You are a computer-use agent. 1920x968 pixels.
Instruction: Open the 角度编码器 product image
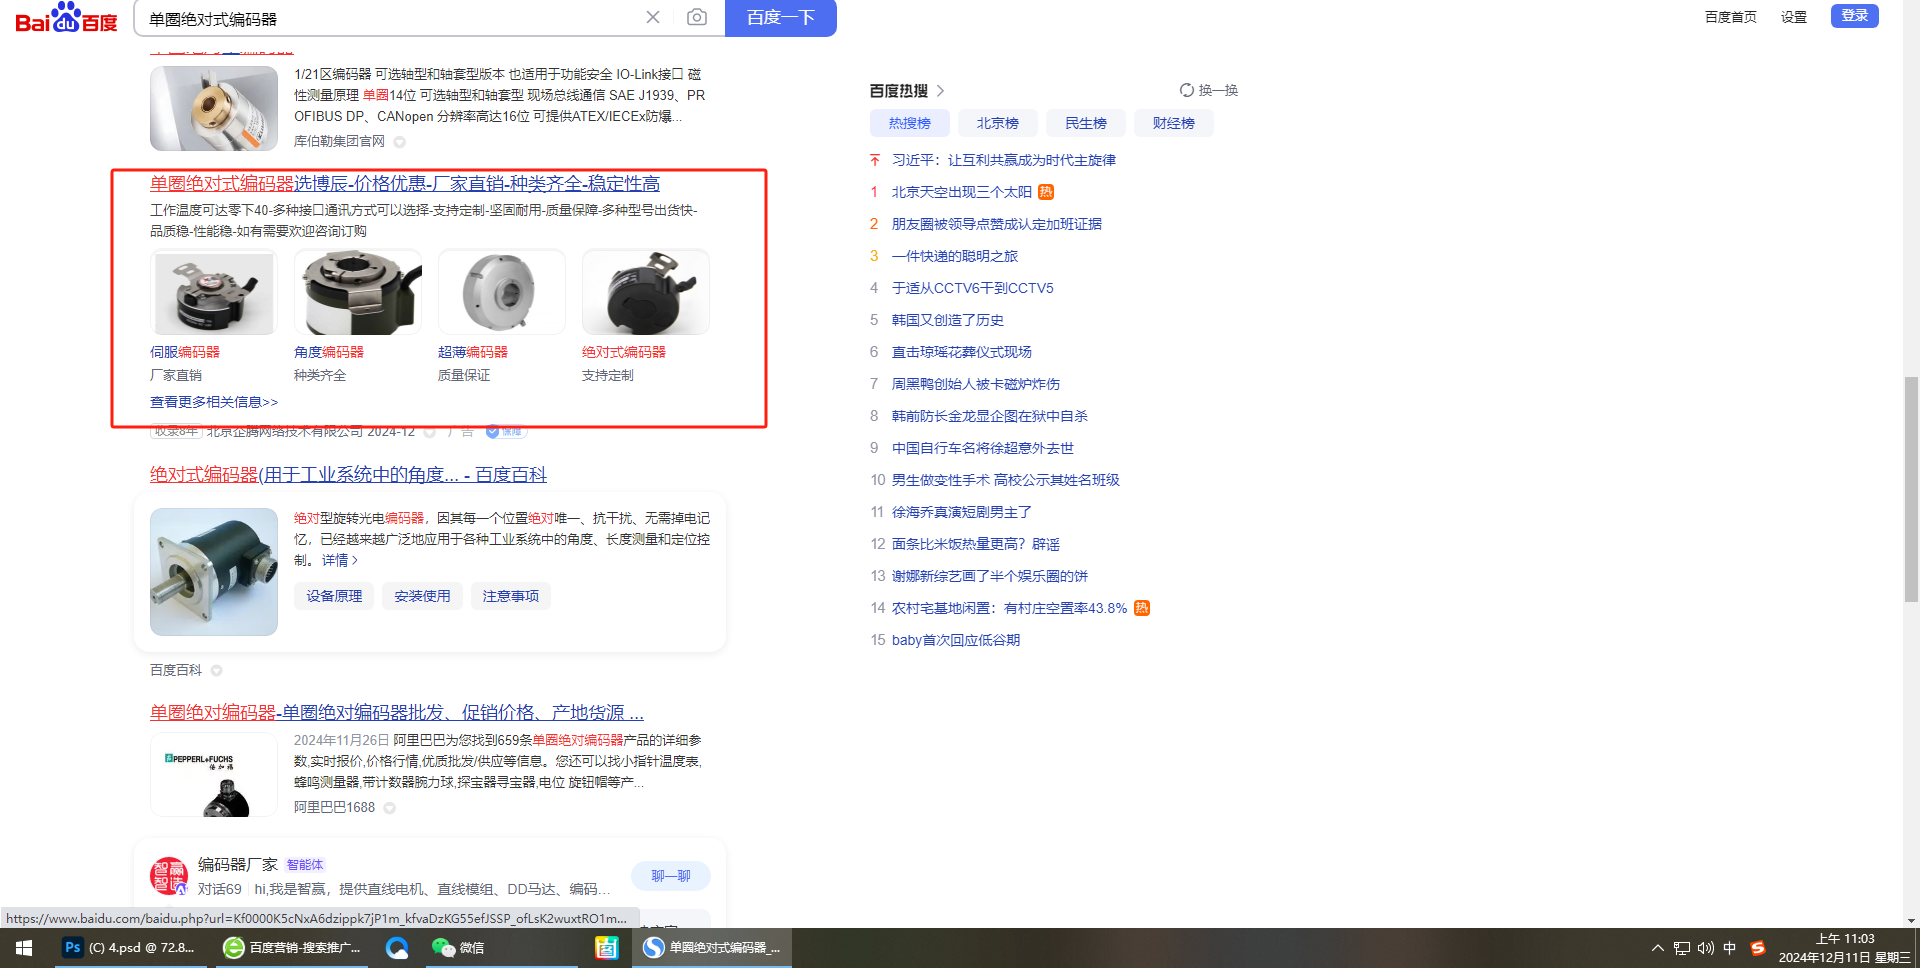click(358, 292)
